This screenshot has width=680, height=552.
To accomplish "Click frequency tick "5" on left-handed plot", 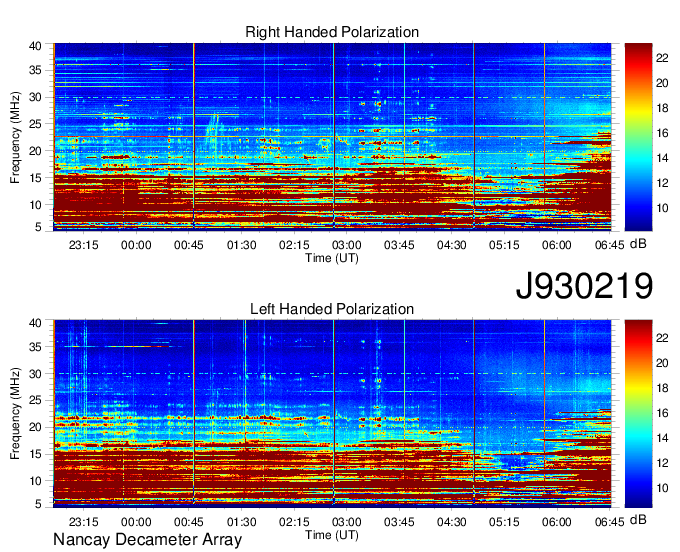I will 39,504.
